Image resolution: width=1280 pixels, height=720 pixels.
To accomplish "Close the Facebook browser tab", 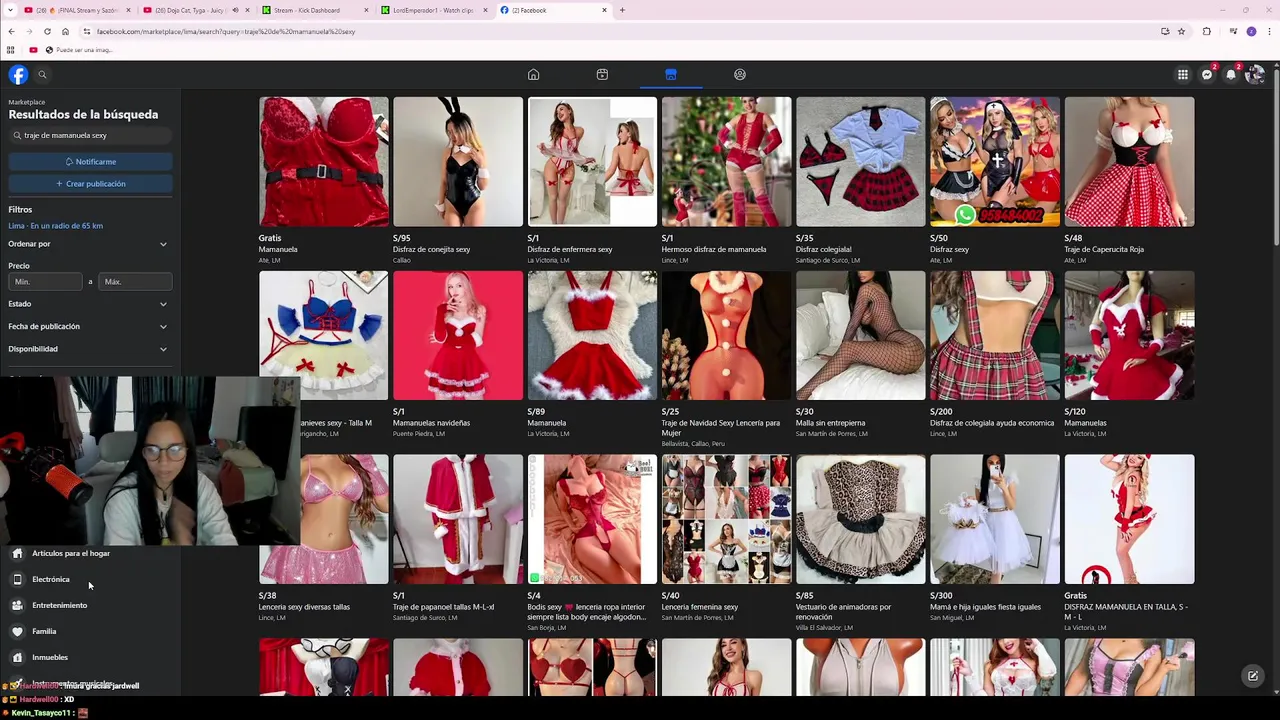I will [x=604, y=10].
